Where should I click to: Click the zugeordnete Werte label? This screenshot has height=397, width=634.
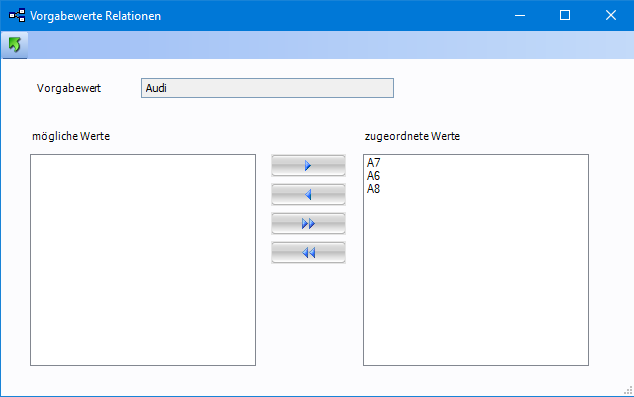tap(412, 136)
